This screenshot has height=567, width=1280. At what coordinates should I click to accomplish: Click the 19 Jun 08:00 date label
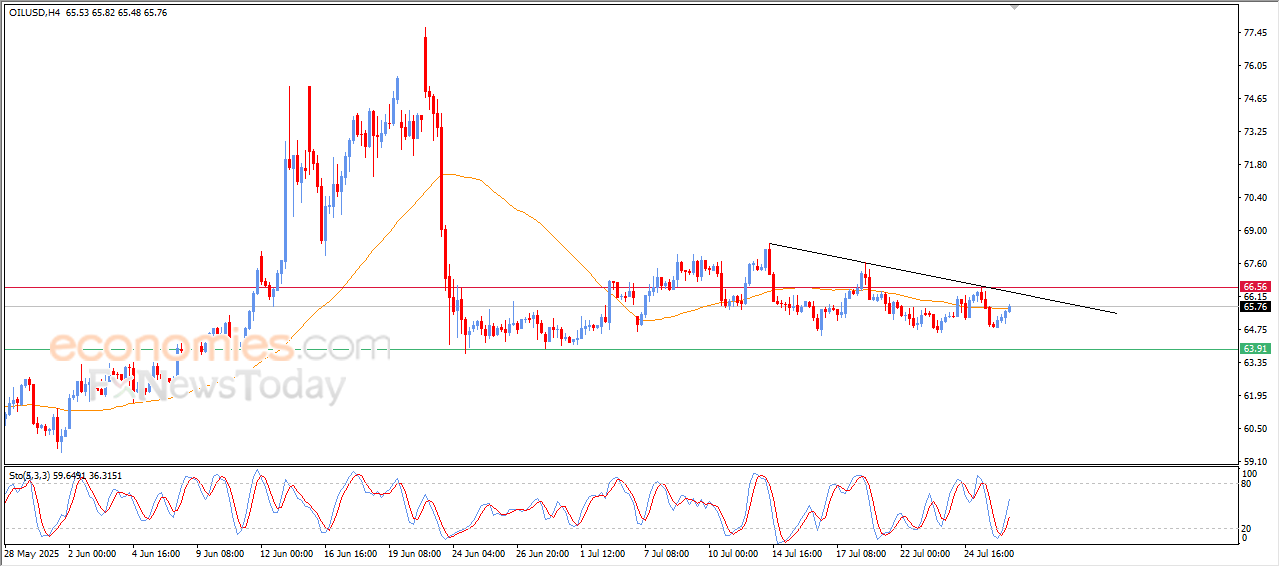[x=413, y=553]
